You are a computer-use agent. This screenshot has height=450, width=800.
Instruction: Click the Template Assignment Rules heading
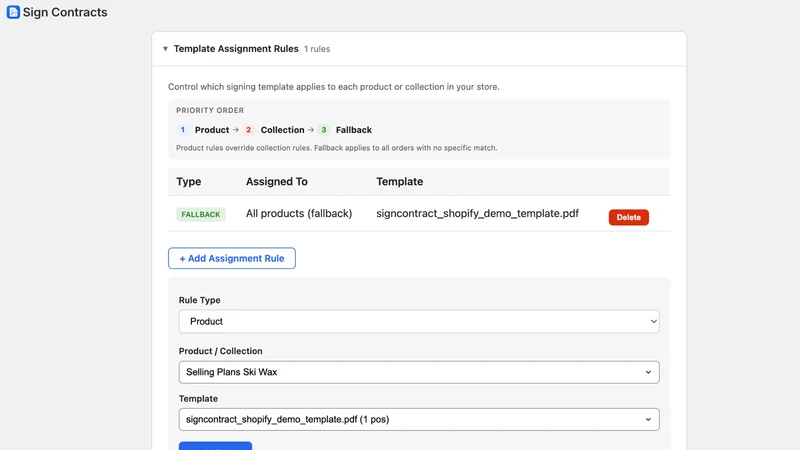click(x=236, y=49)
